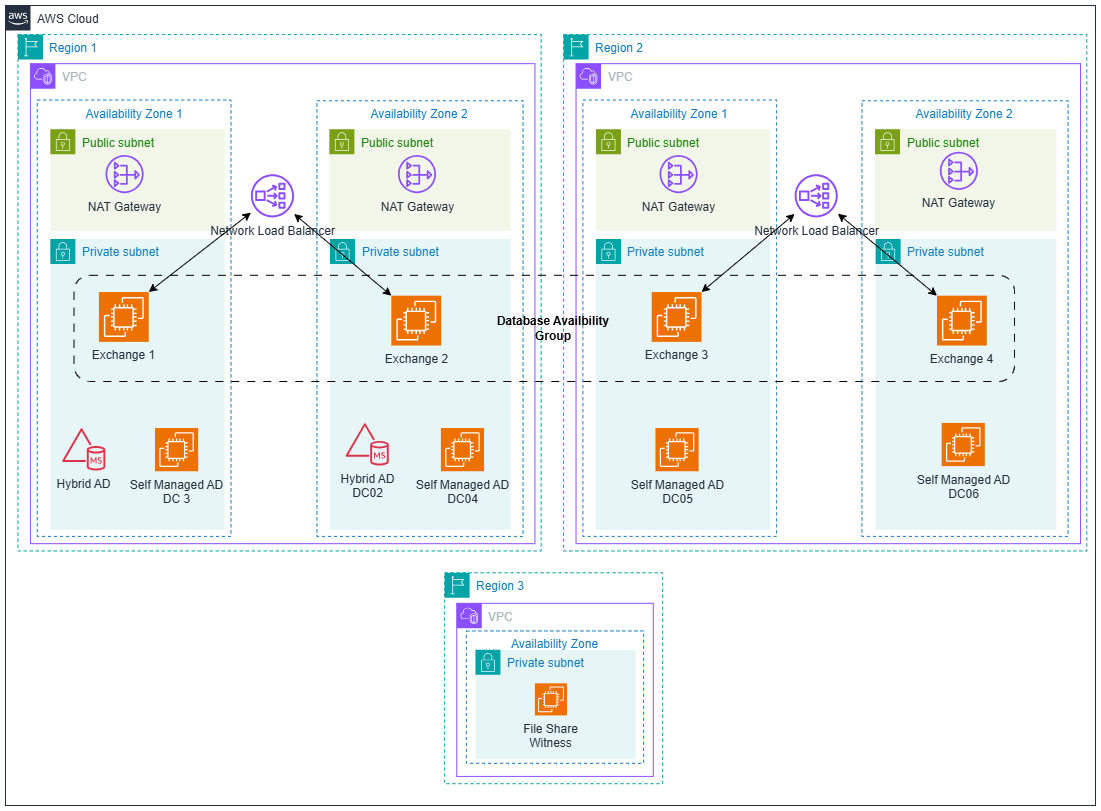This screenshot has width=1101, height=811.
Task: Click the Database Availability Group label
Action: (553, 328)
